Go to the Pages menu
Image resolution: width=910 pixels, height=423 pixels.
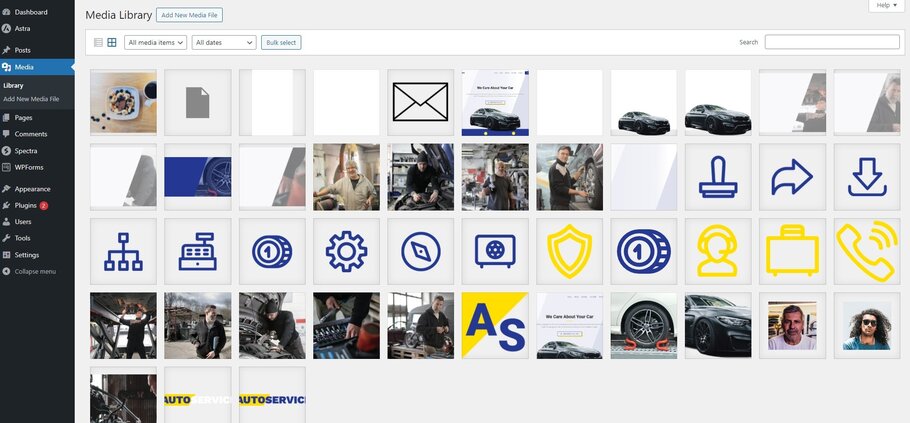click(24, 118)
